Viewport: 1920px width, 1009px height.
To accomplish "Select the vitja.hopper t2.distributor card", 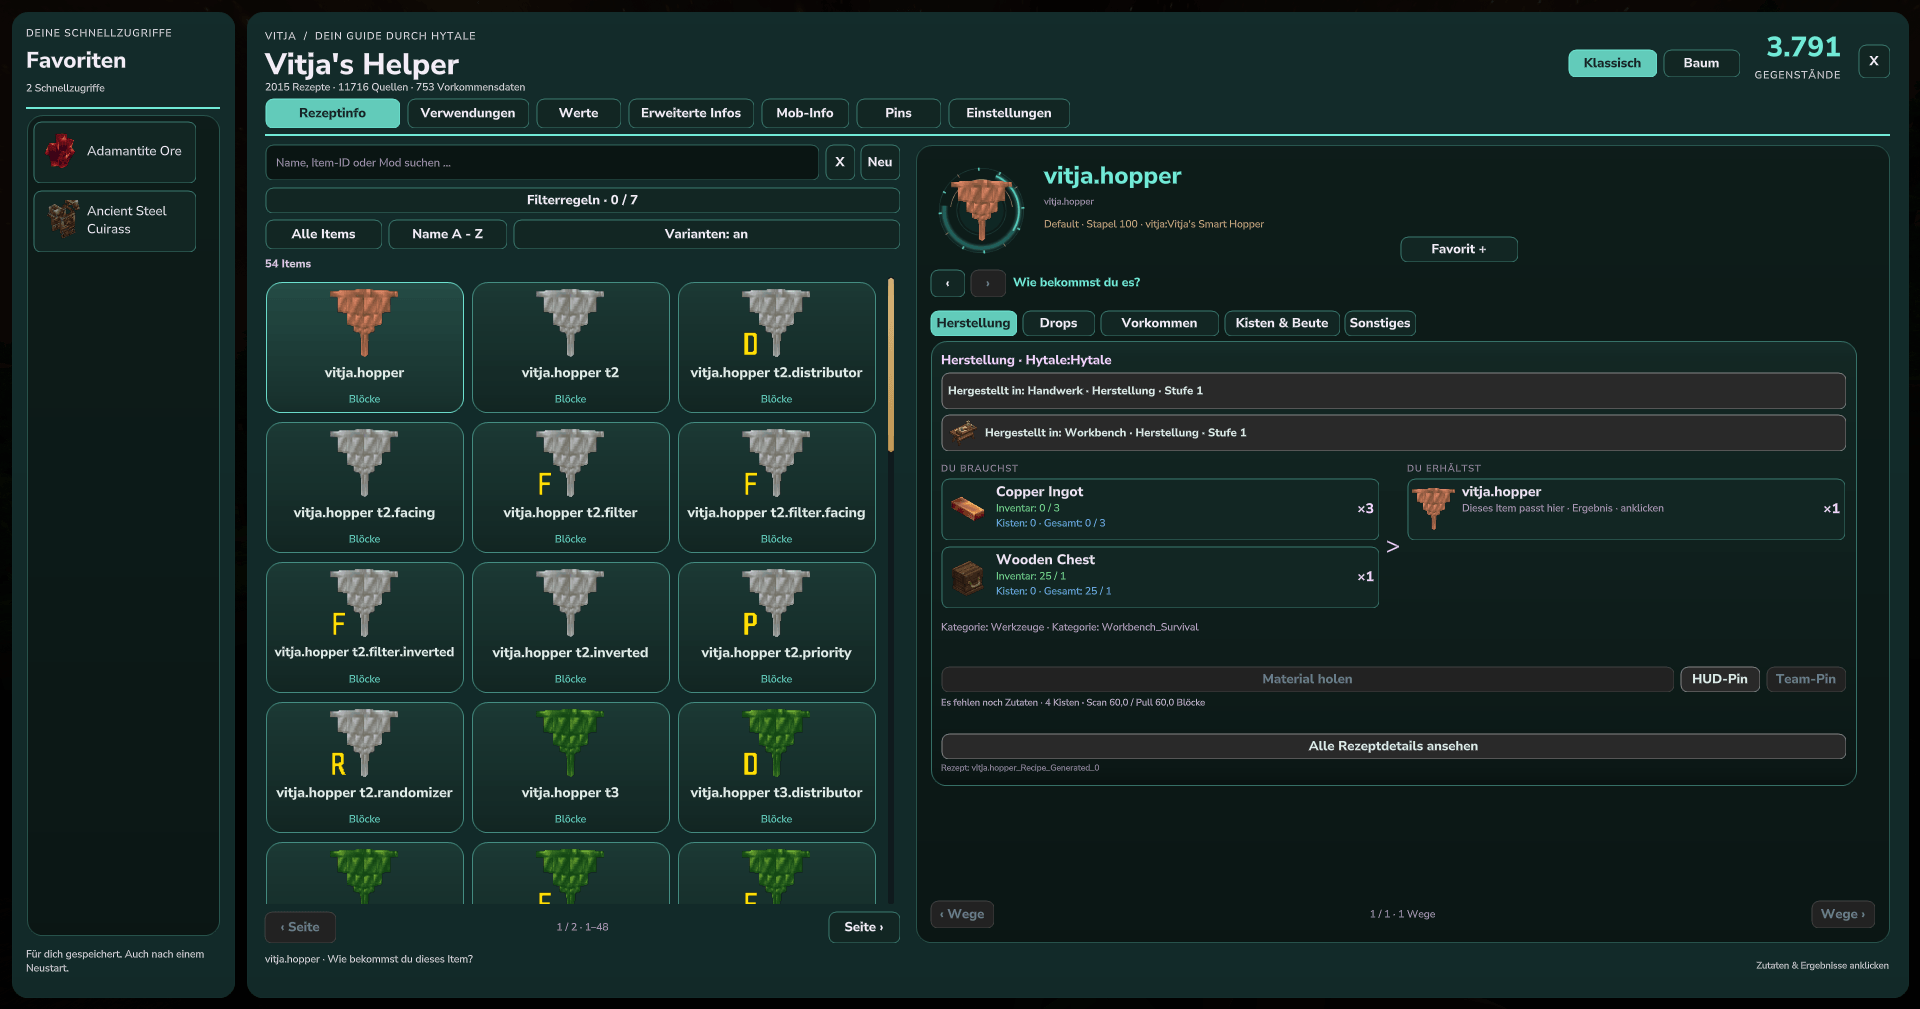I will 776,347.
